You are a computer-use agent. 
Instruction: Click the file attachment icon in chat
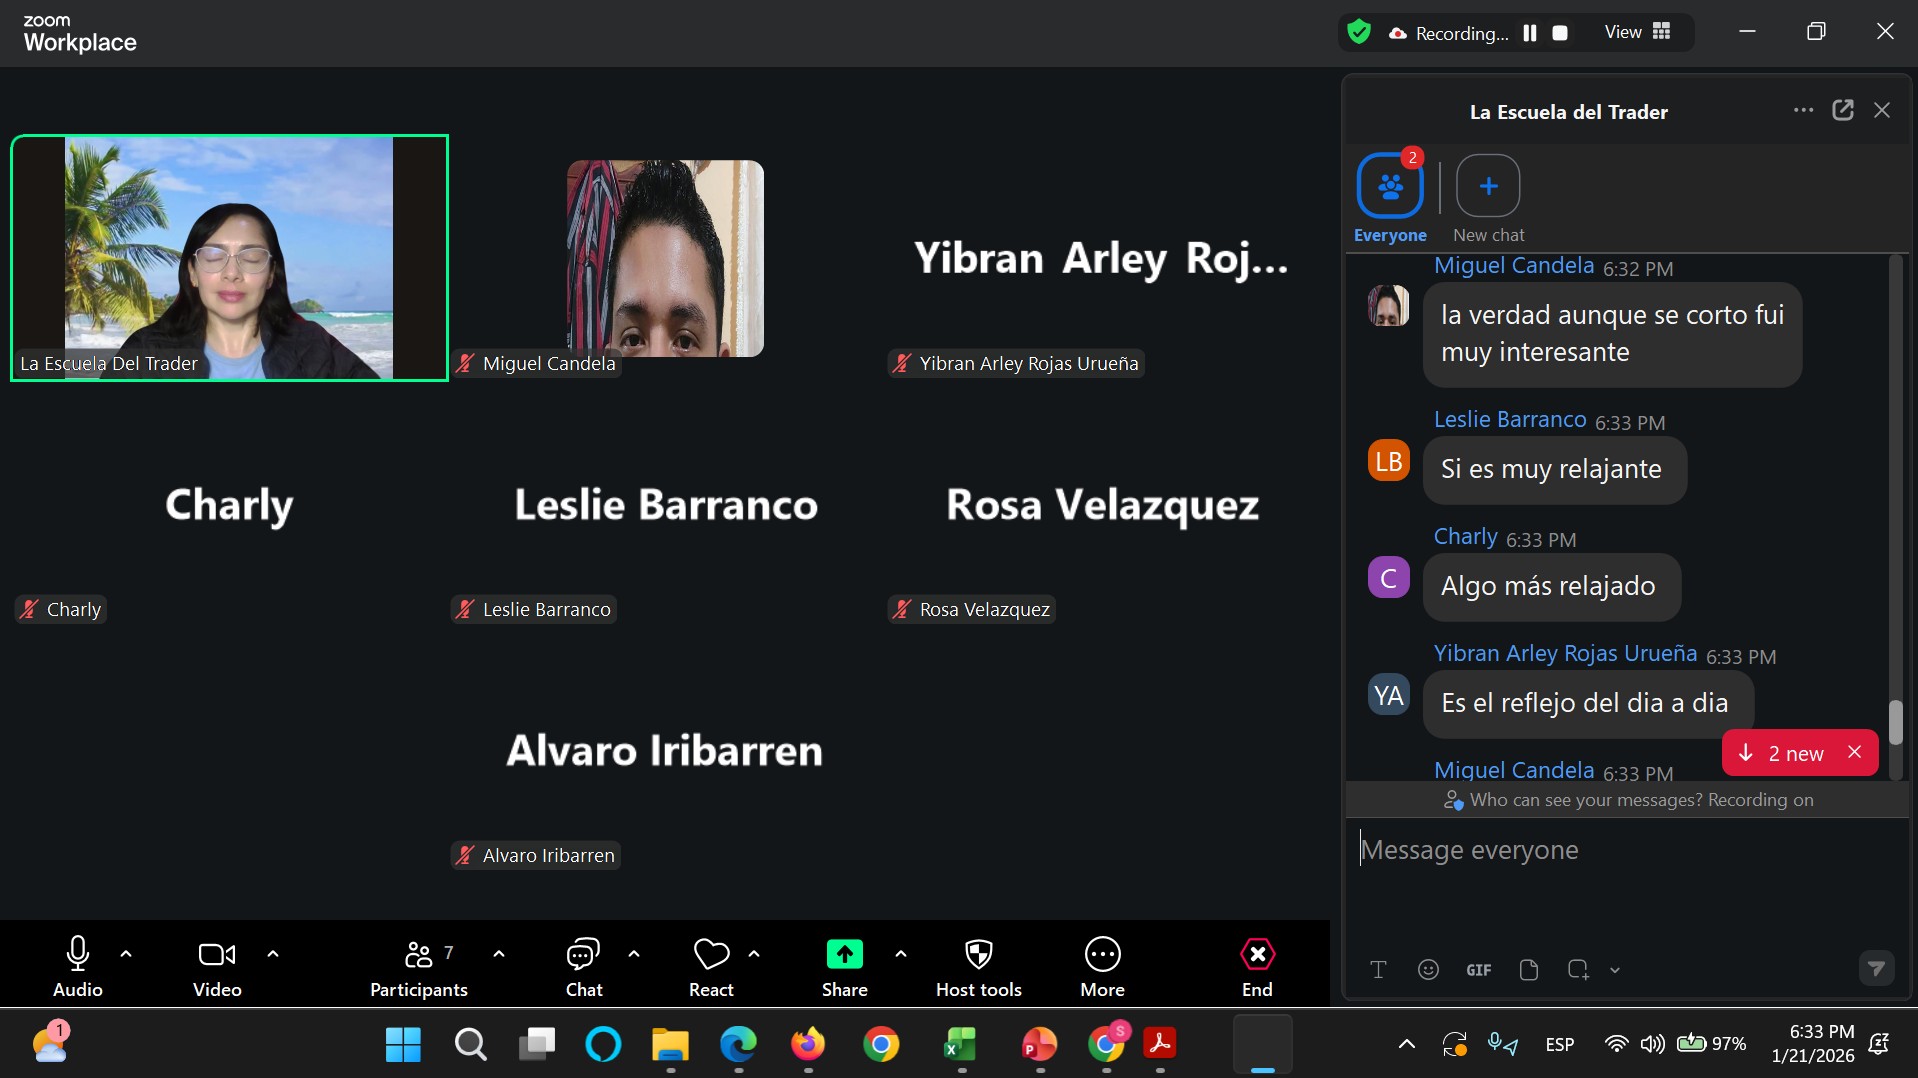[x=1528, y=969]
